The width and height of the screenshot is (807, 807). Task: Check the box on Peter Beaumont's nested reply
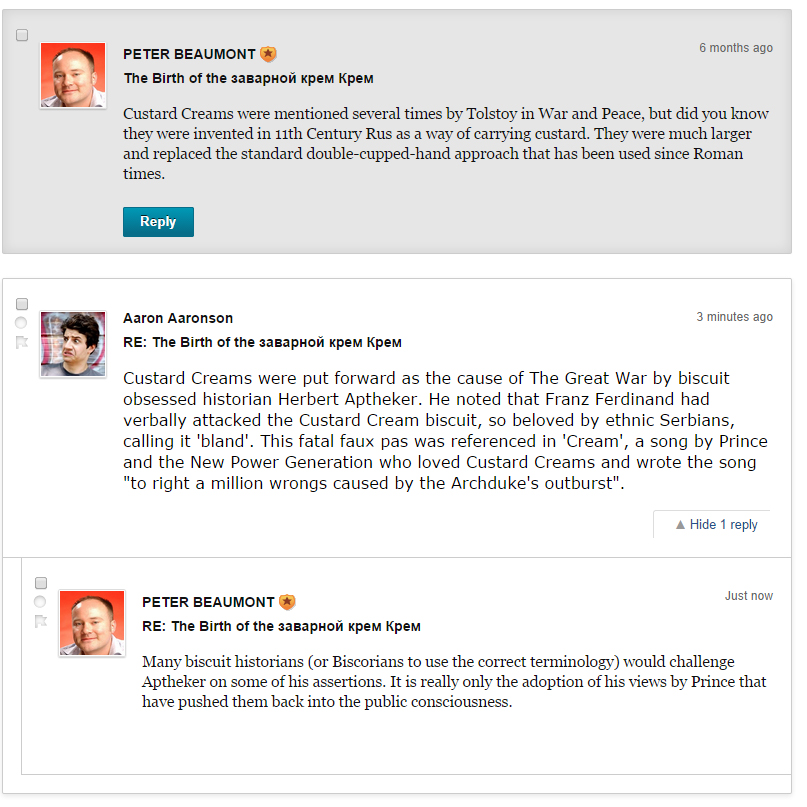click(41, 583)
